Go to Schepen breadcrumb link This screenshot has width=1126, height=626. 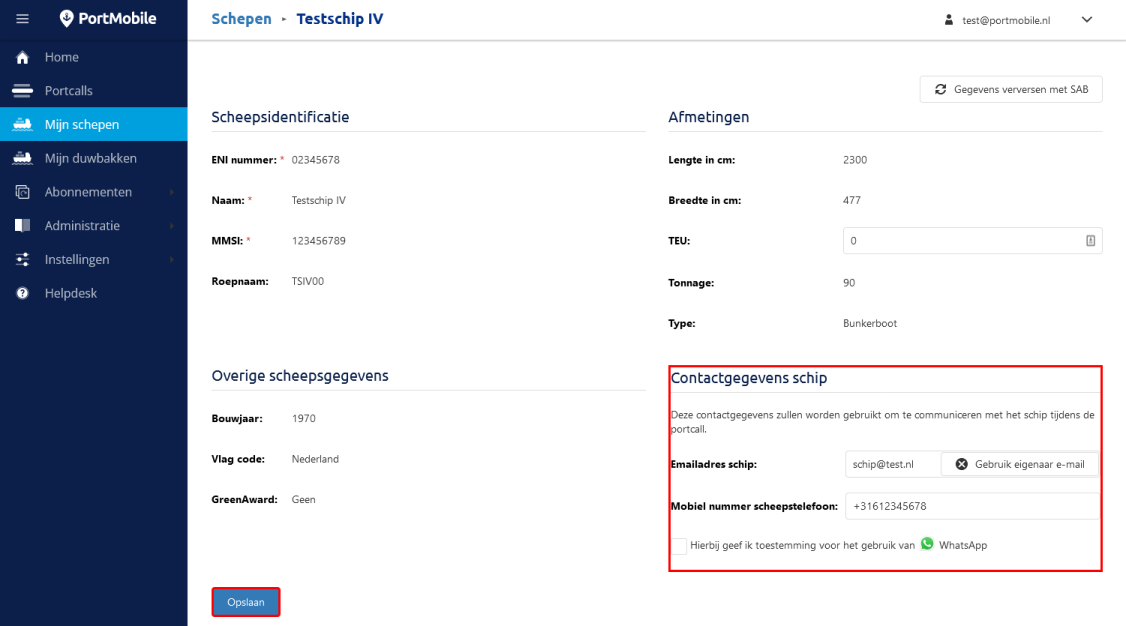pos(241,19)
